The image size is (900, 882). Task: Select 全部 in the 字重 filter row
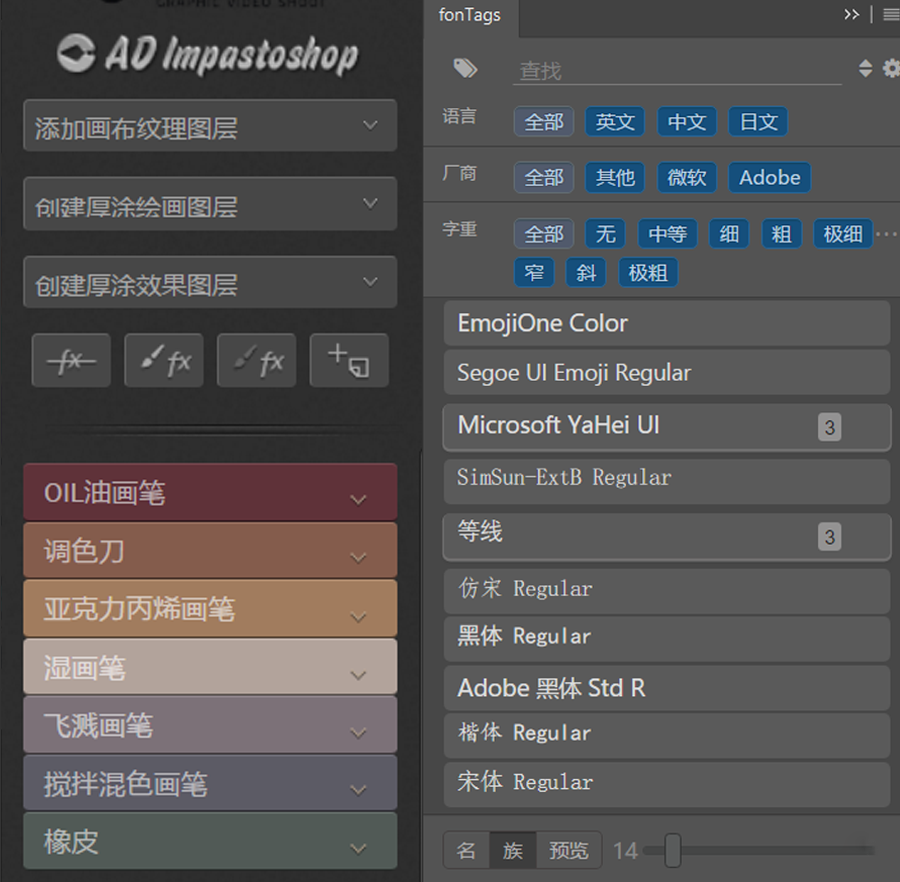pyautogui.click(x=544, y=234)
